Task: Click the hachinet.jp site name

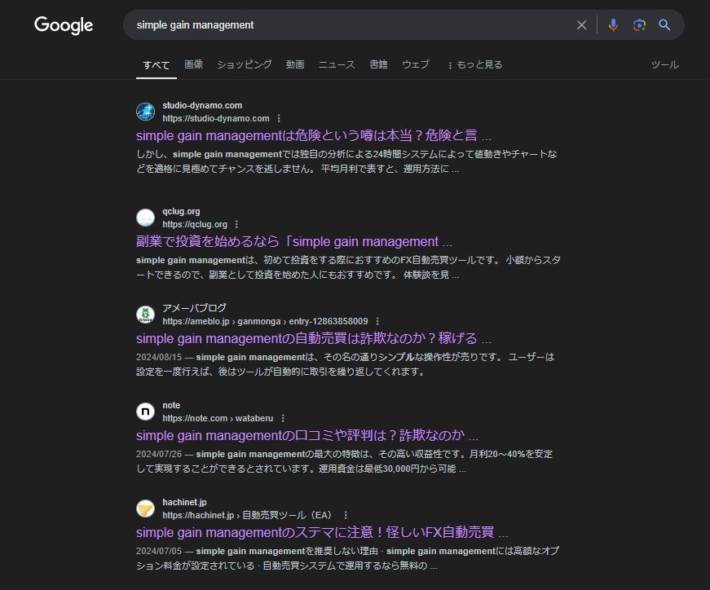Action: point(185,502)
